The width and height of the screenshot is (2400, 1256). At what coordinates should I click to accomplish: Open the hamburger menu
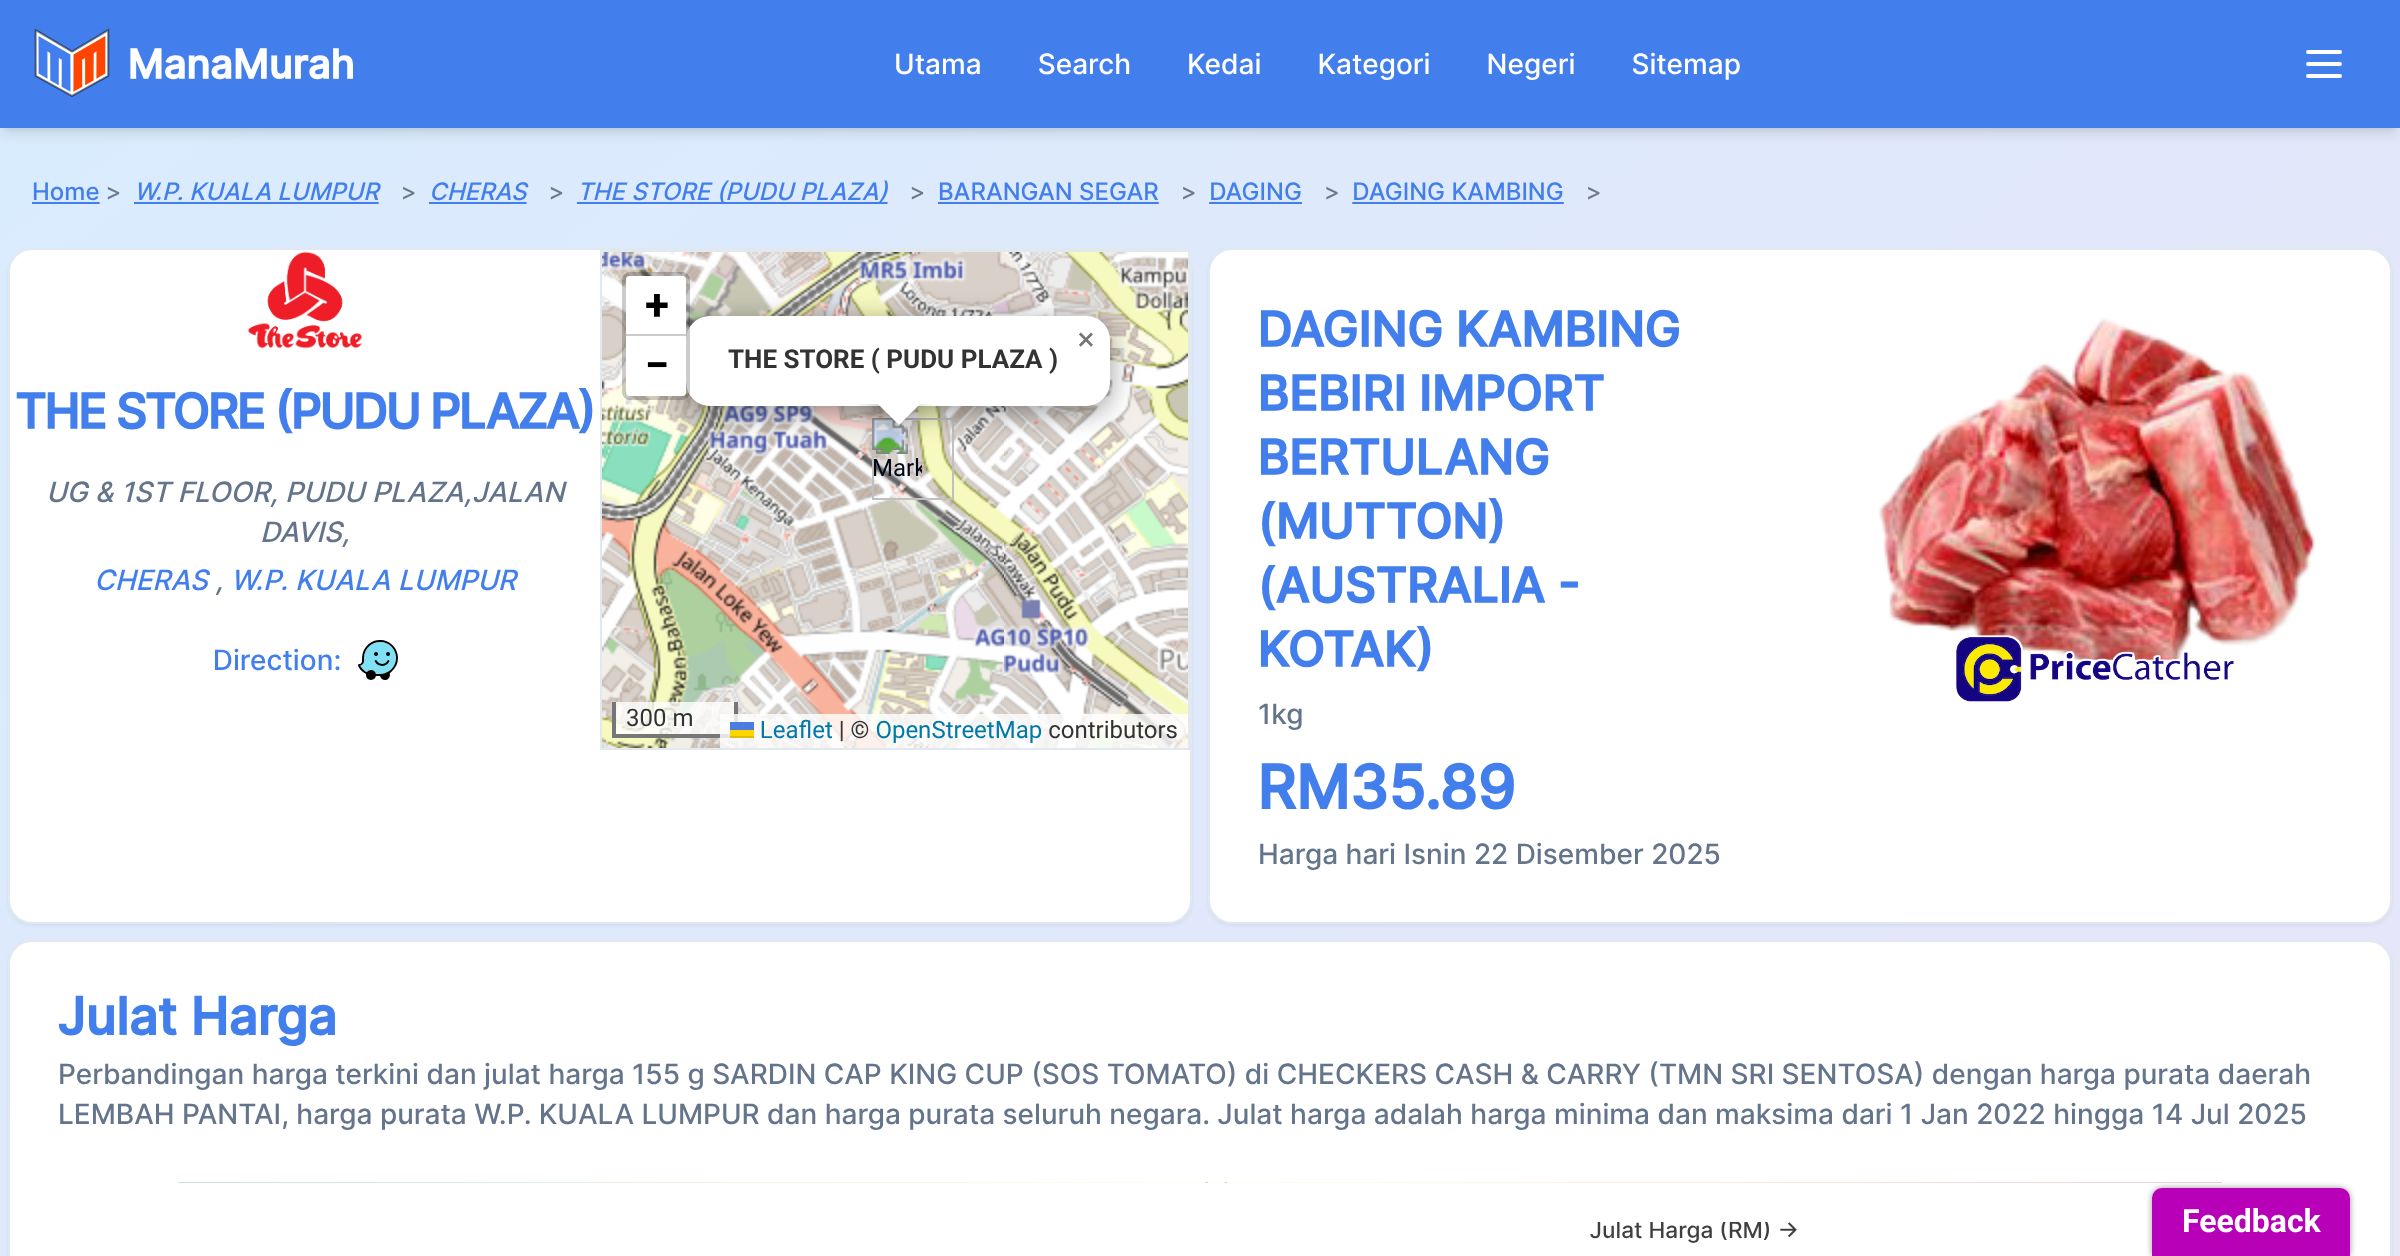coord(2323,64)
